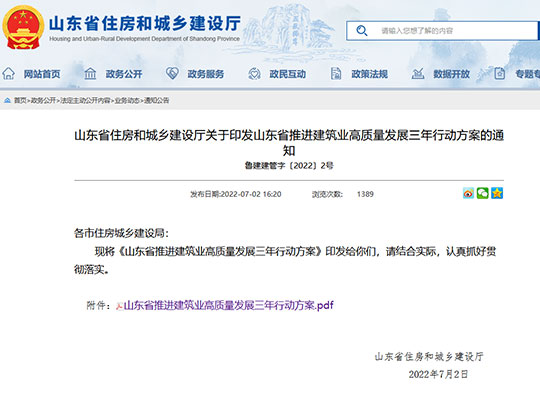The height and width of the screenshot is (400, 540).
Task: Go to 法定主动公开内容 in the breadcrumb
Action: [85, 100]
